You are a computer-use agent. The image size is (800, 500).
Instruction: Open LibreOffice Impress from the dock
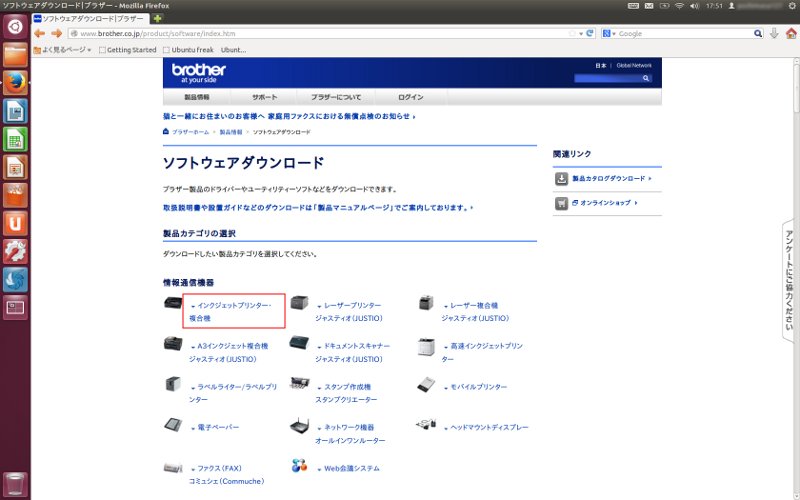point(15,167)
